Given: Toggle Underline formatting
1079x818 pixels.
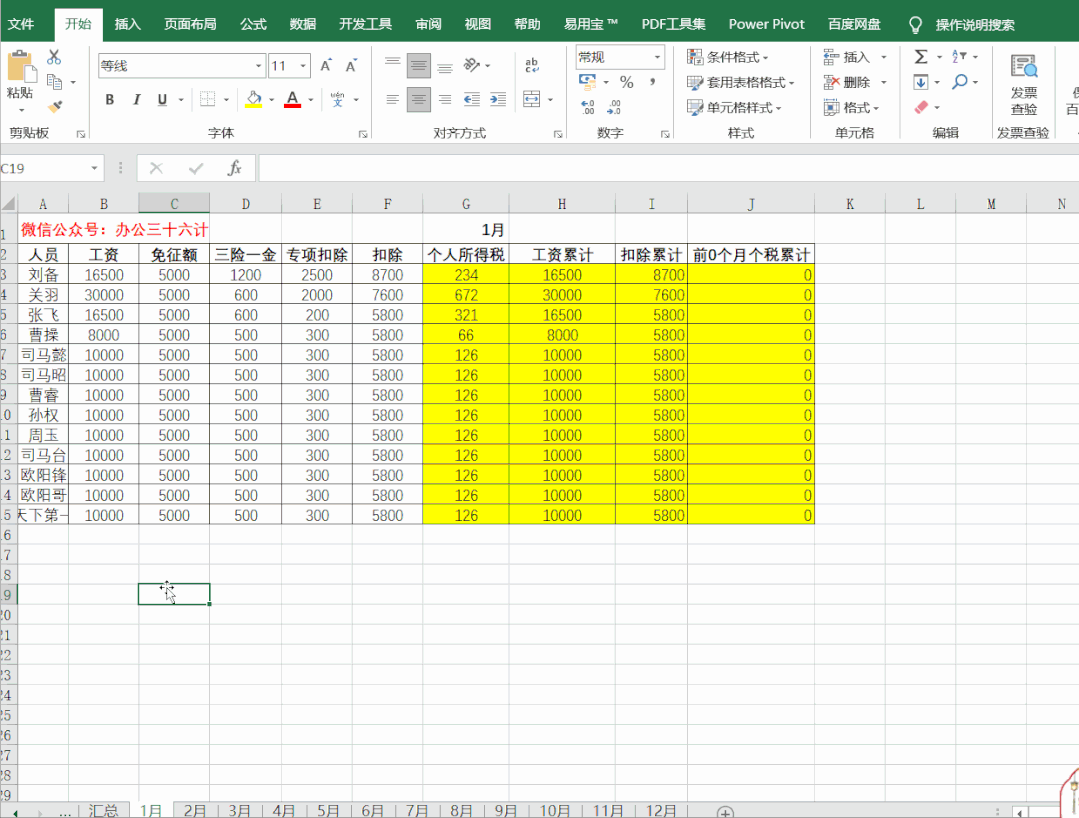Looking at the screenshot, I should click(162, 99).
